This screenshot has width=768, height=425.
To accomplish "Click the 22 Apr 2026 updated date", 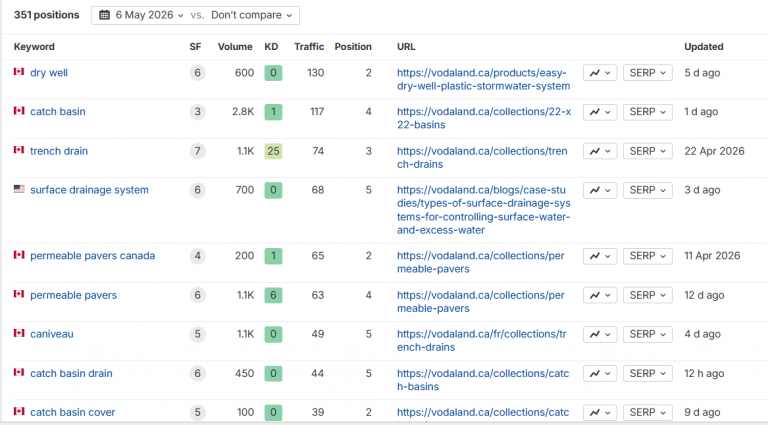I will coord(714,151).
